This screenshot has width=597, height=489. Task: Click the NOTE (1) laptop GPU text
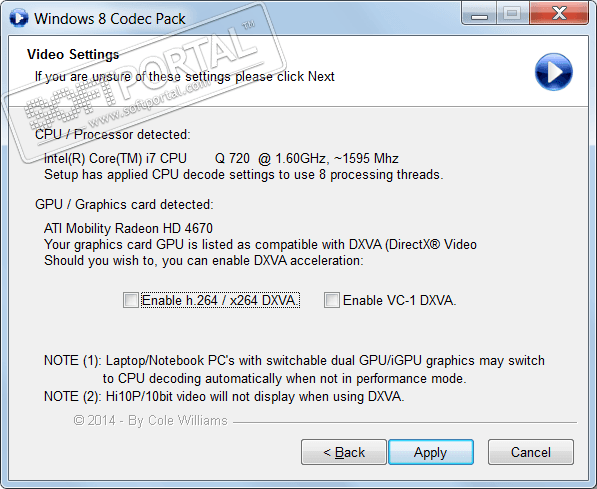294,369
